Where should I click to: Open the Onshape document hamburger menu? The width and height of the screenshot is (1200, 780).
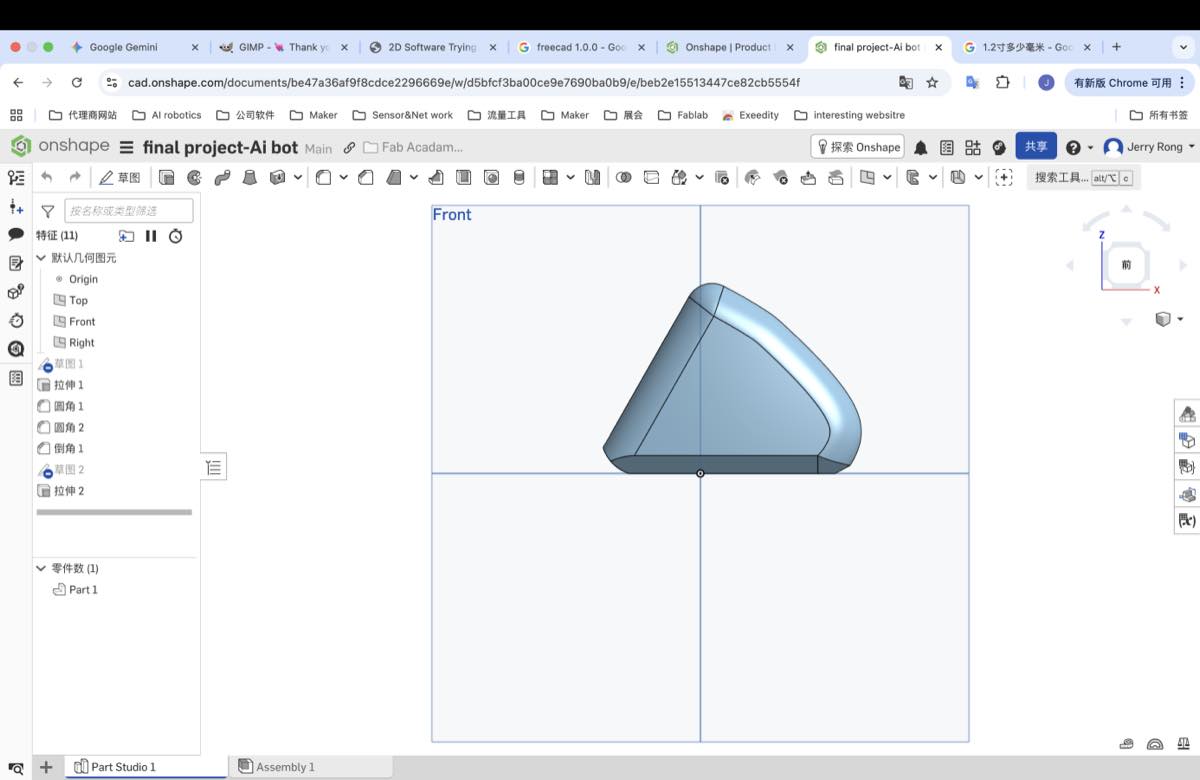[126, 147]
